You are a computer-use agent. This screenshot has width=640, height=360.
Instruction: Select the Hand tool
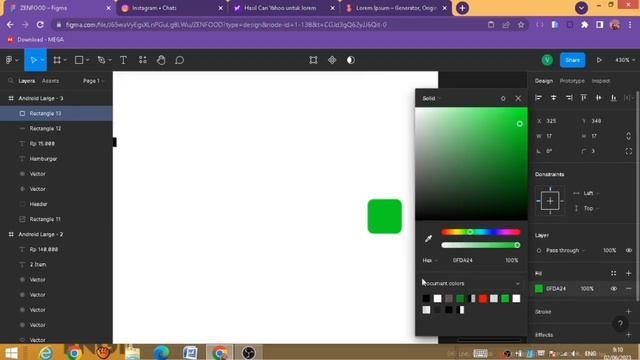click(161, 60)
